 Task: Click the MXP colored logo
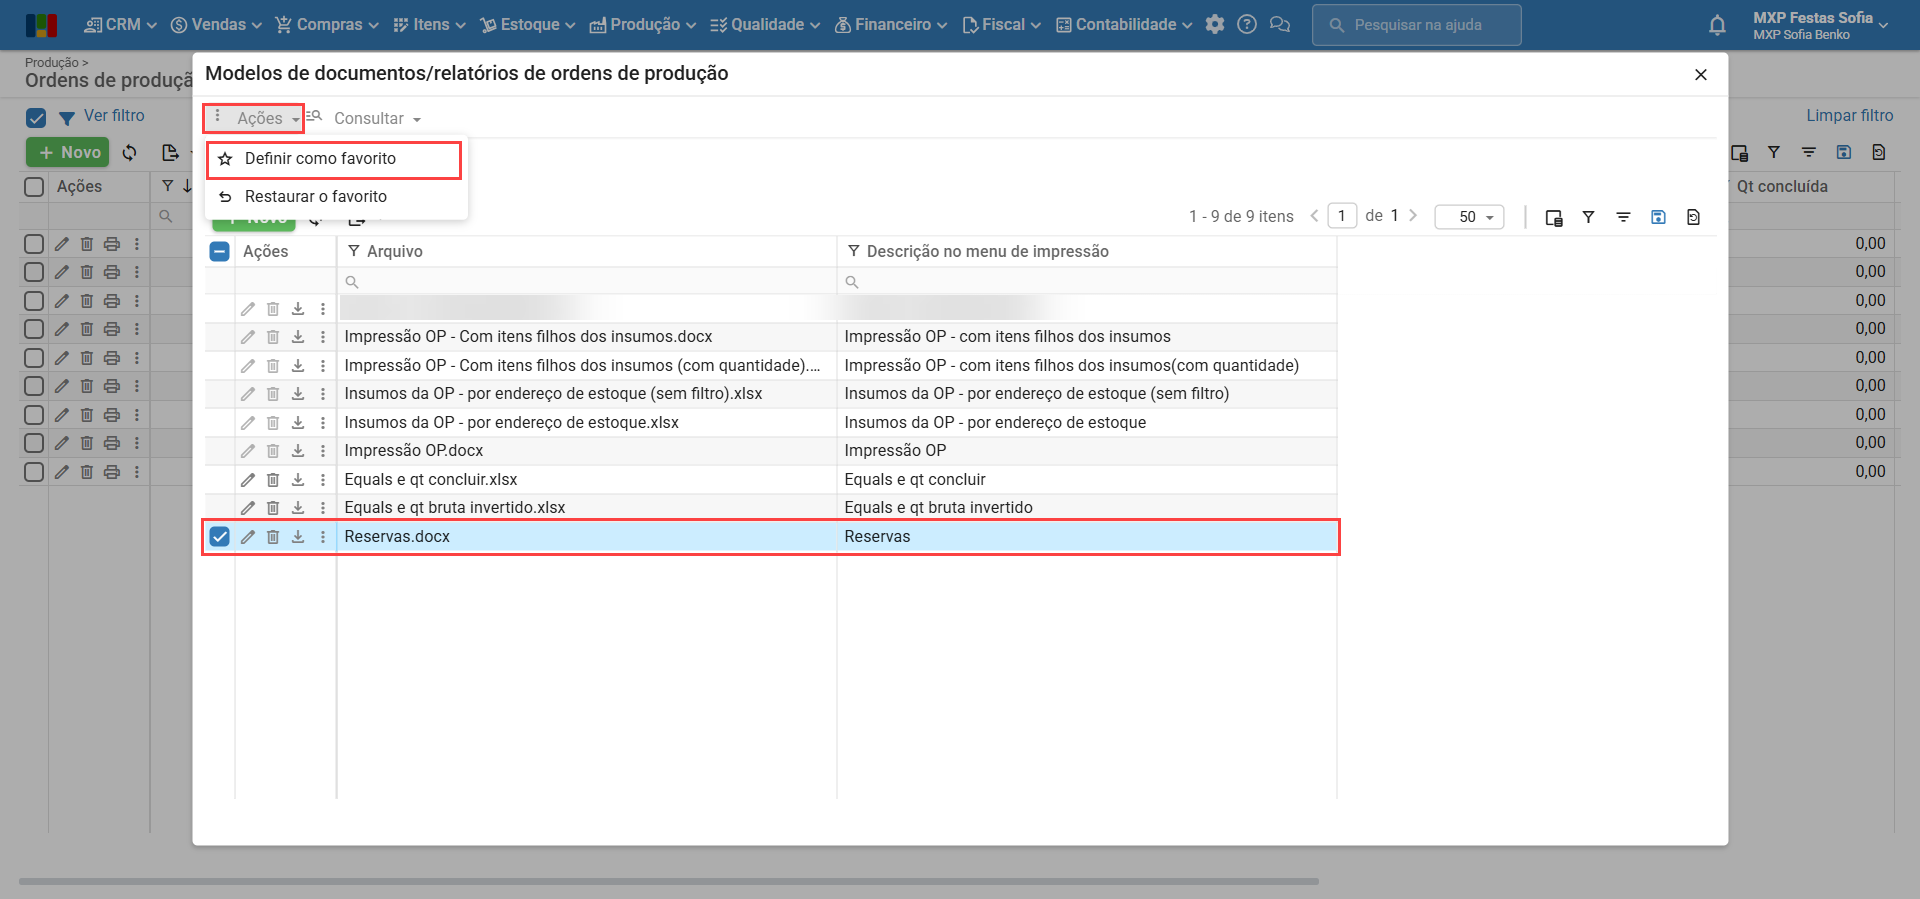coord(41,25)
